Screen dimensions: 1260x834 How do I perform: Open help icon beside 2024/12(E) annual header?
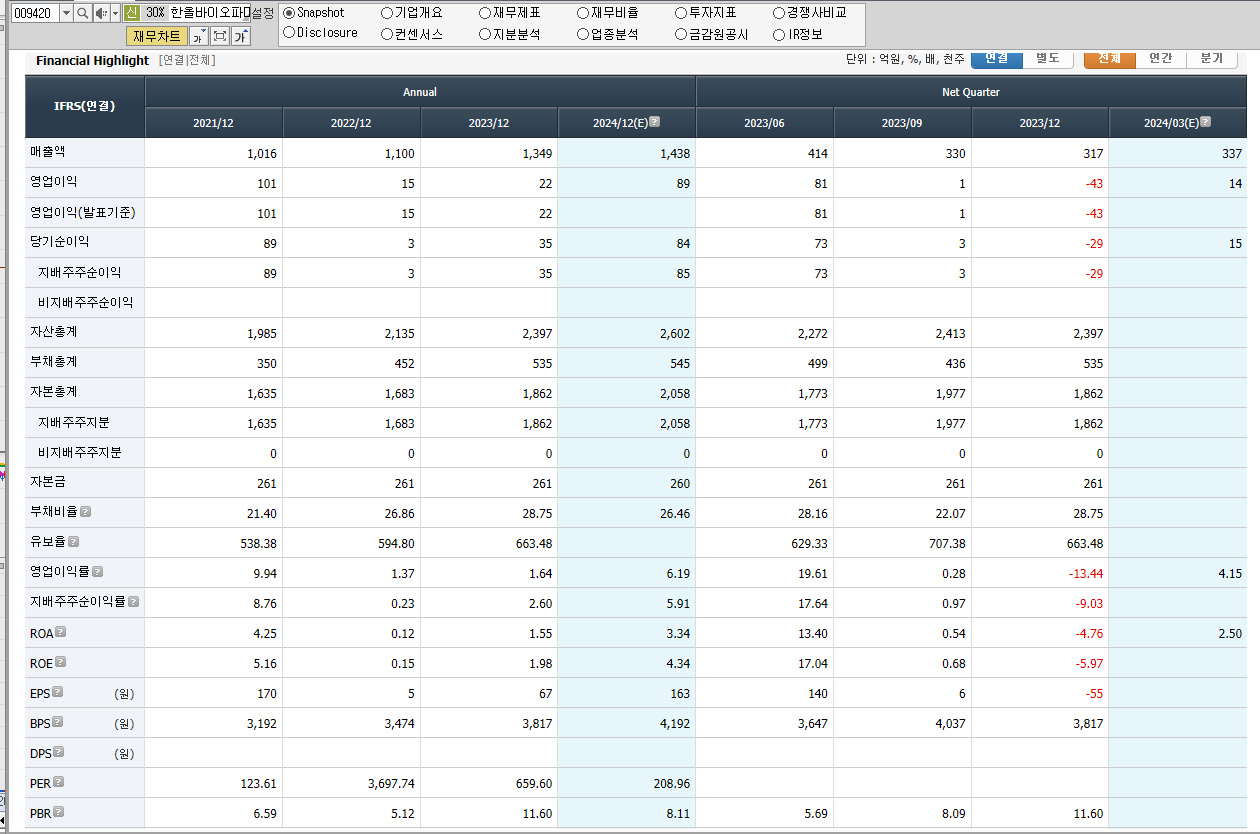pyautogui.click(x=654, y=122)
